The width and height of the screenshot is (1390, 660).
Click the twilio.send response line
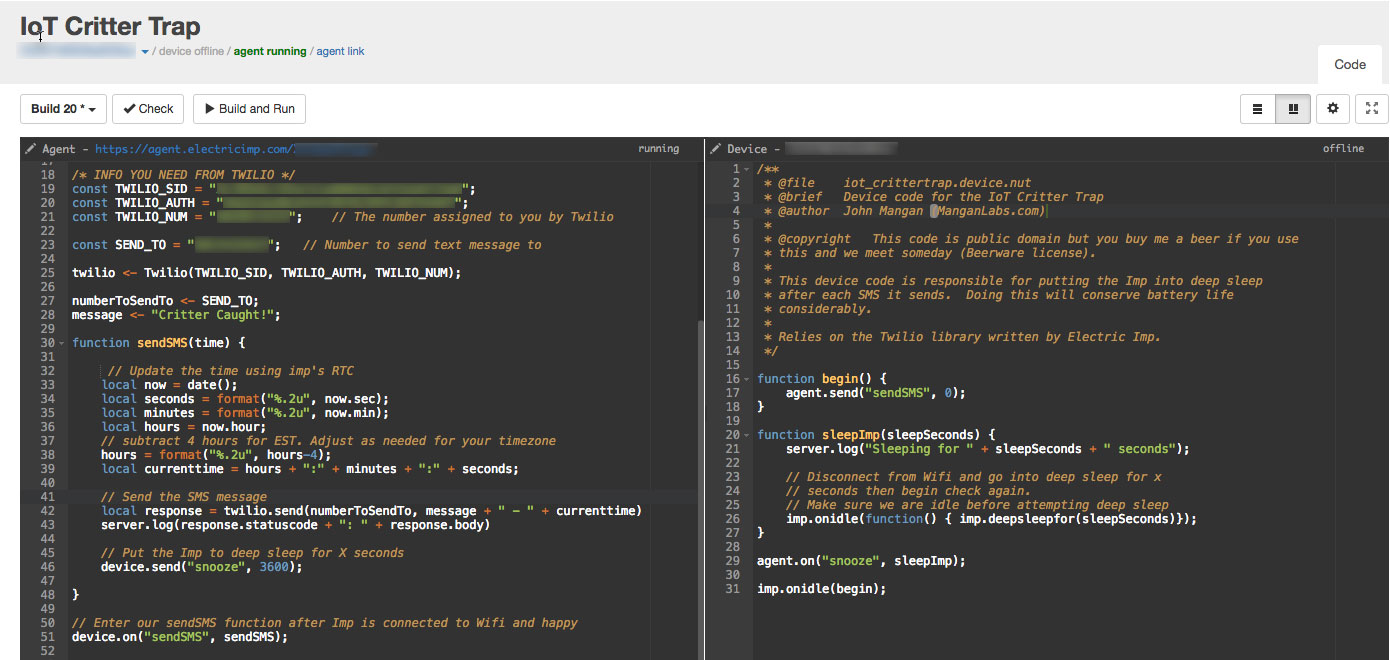coord(371,511)
